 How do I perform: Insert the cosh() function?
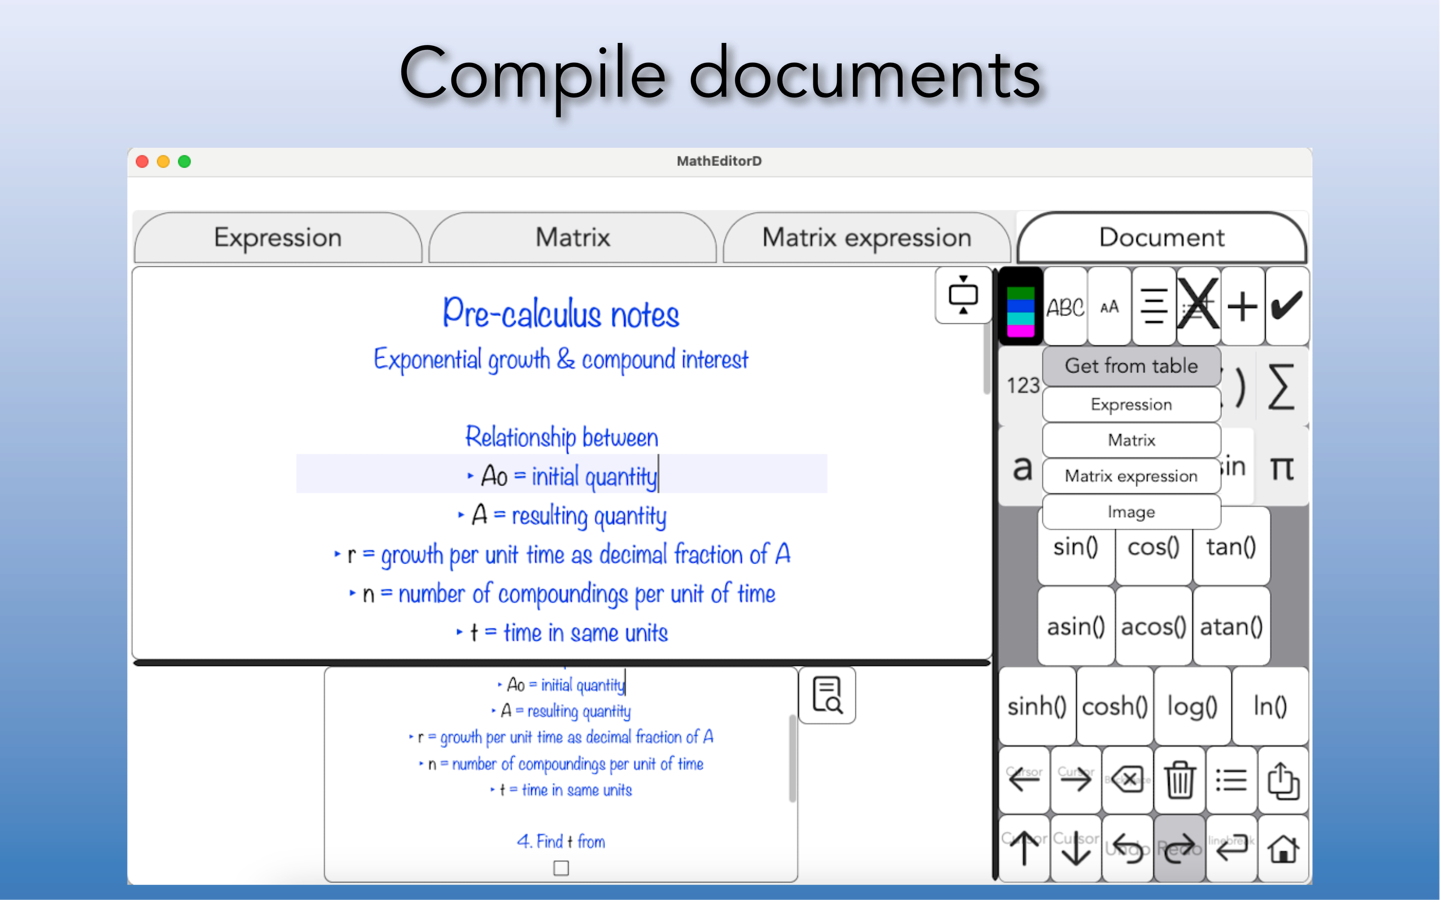pyautogui.click(x=1115, y=706)
